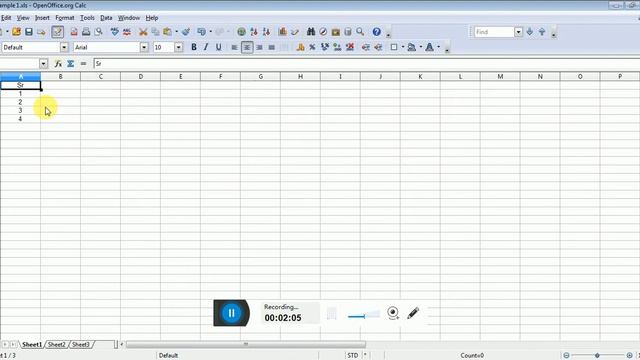
Task: Open the Insert menu
Action: 42,18
